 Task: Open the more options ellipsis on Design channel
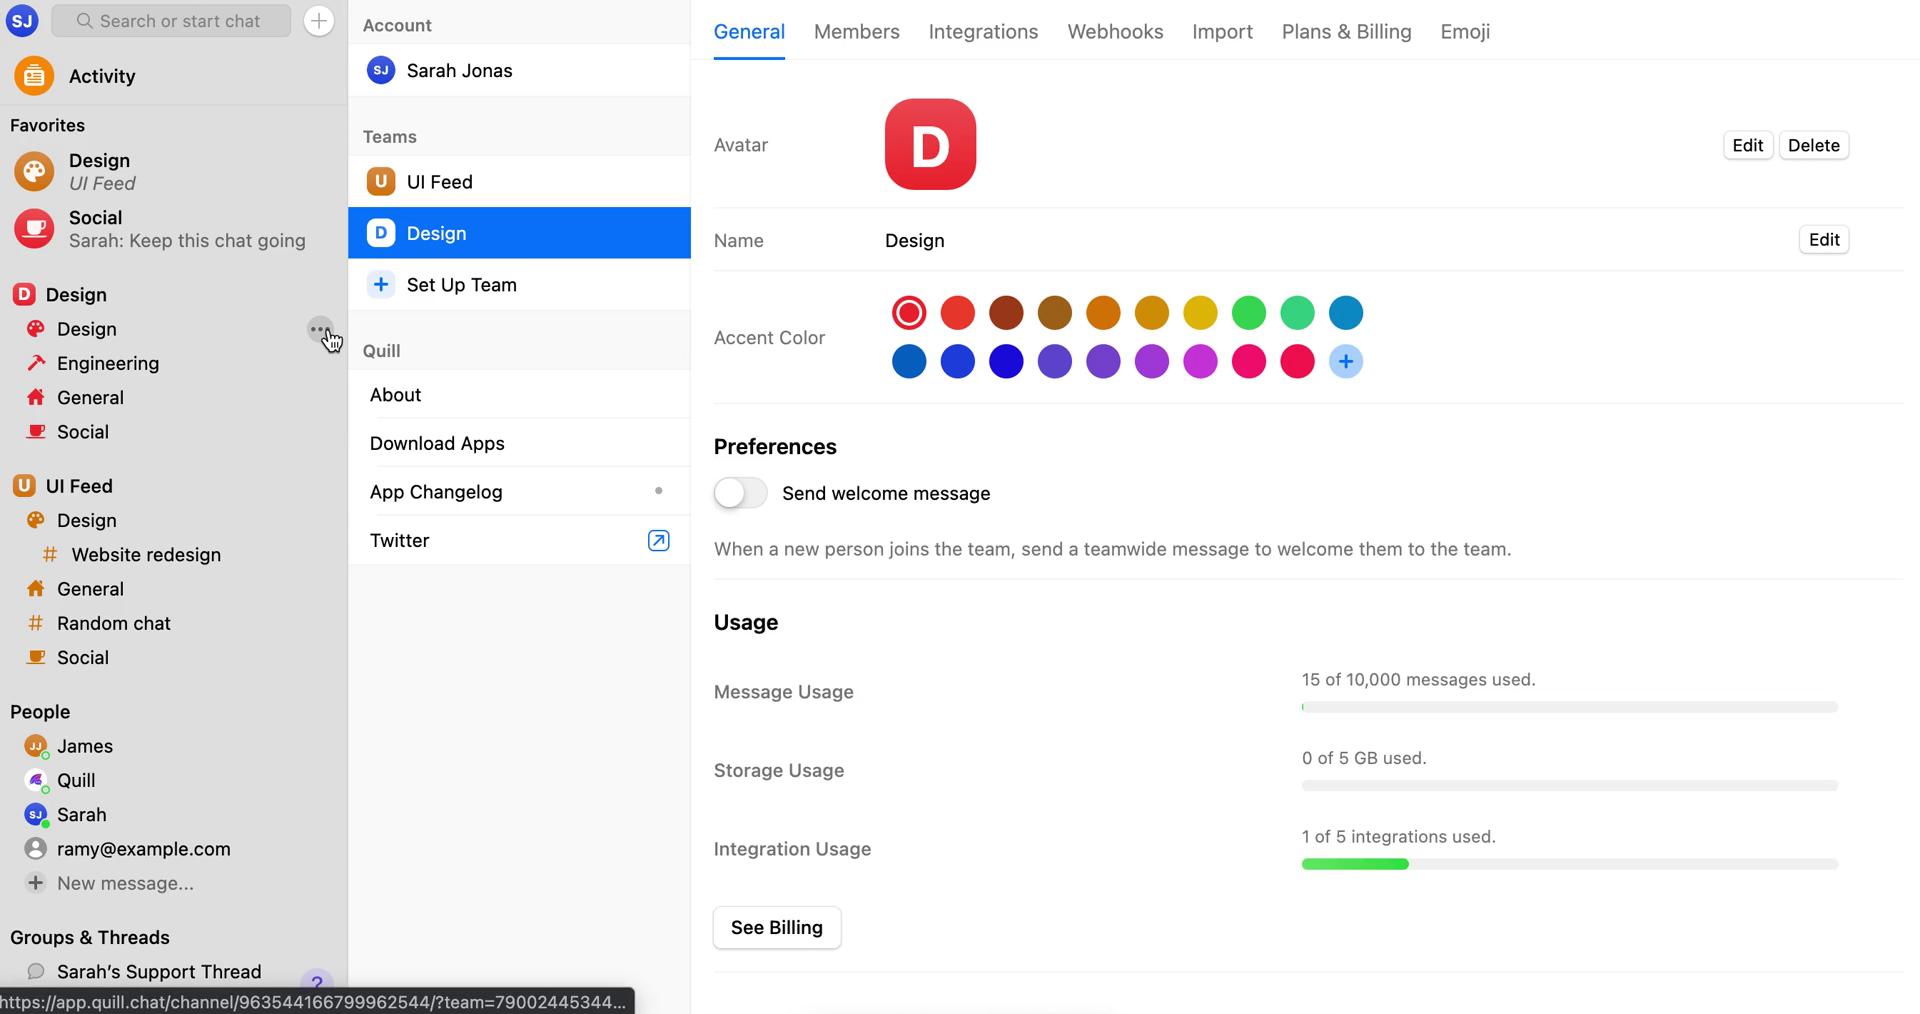click(x=319, y=329)
